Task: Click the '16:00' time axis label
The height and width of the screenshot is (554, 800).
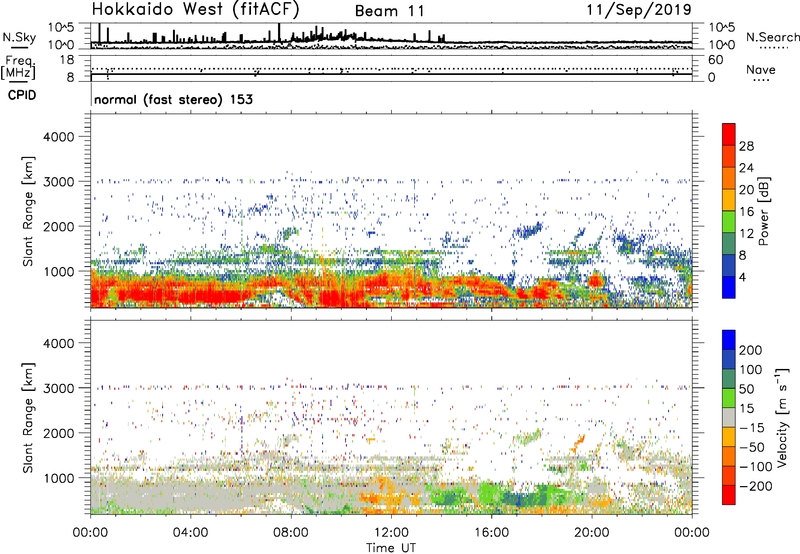Action: [492, 533]
